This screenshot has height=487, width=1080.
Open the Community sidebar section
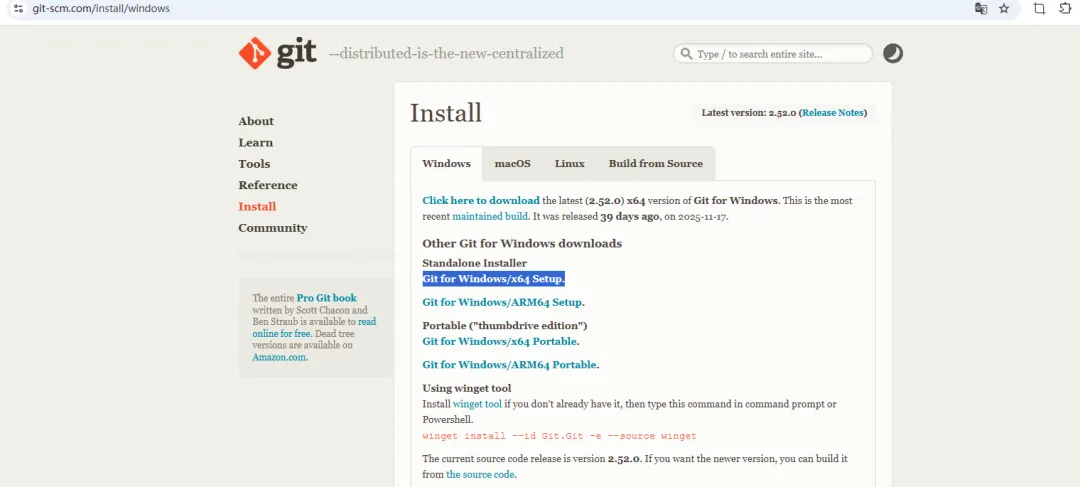click(273, 228)
